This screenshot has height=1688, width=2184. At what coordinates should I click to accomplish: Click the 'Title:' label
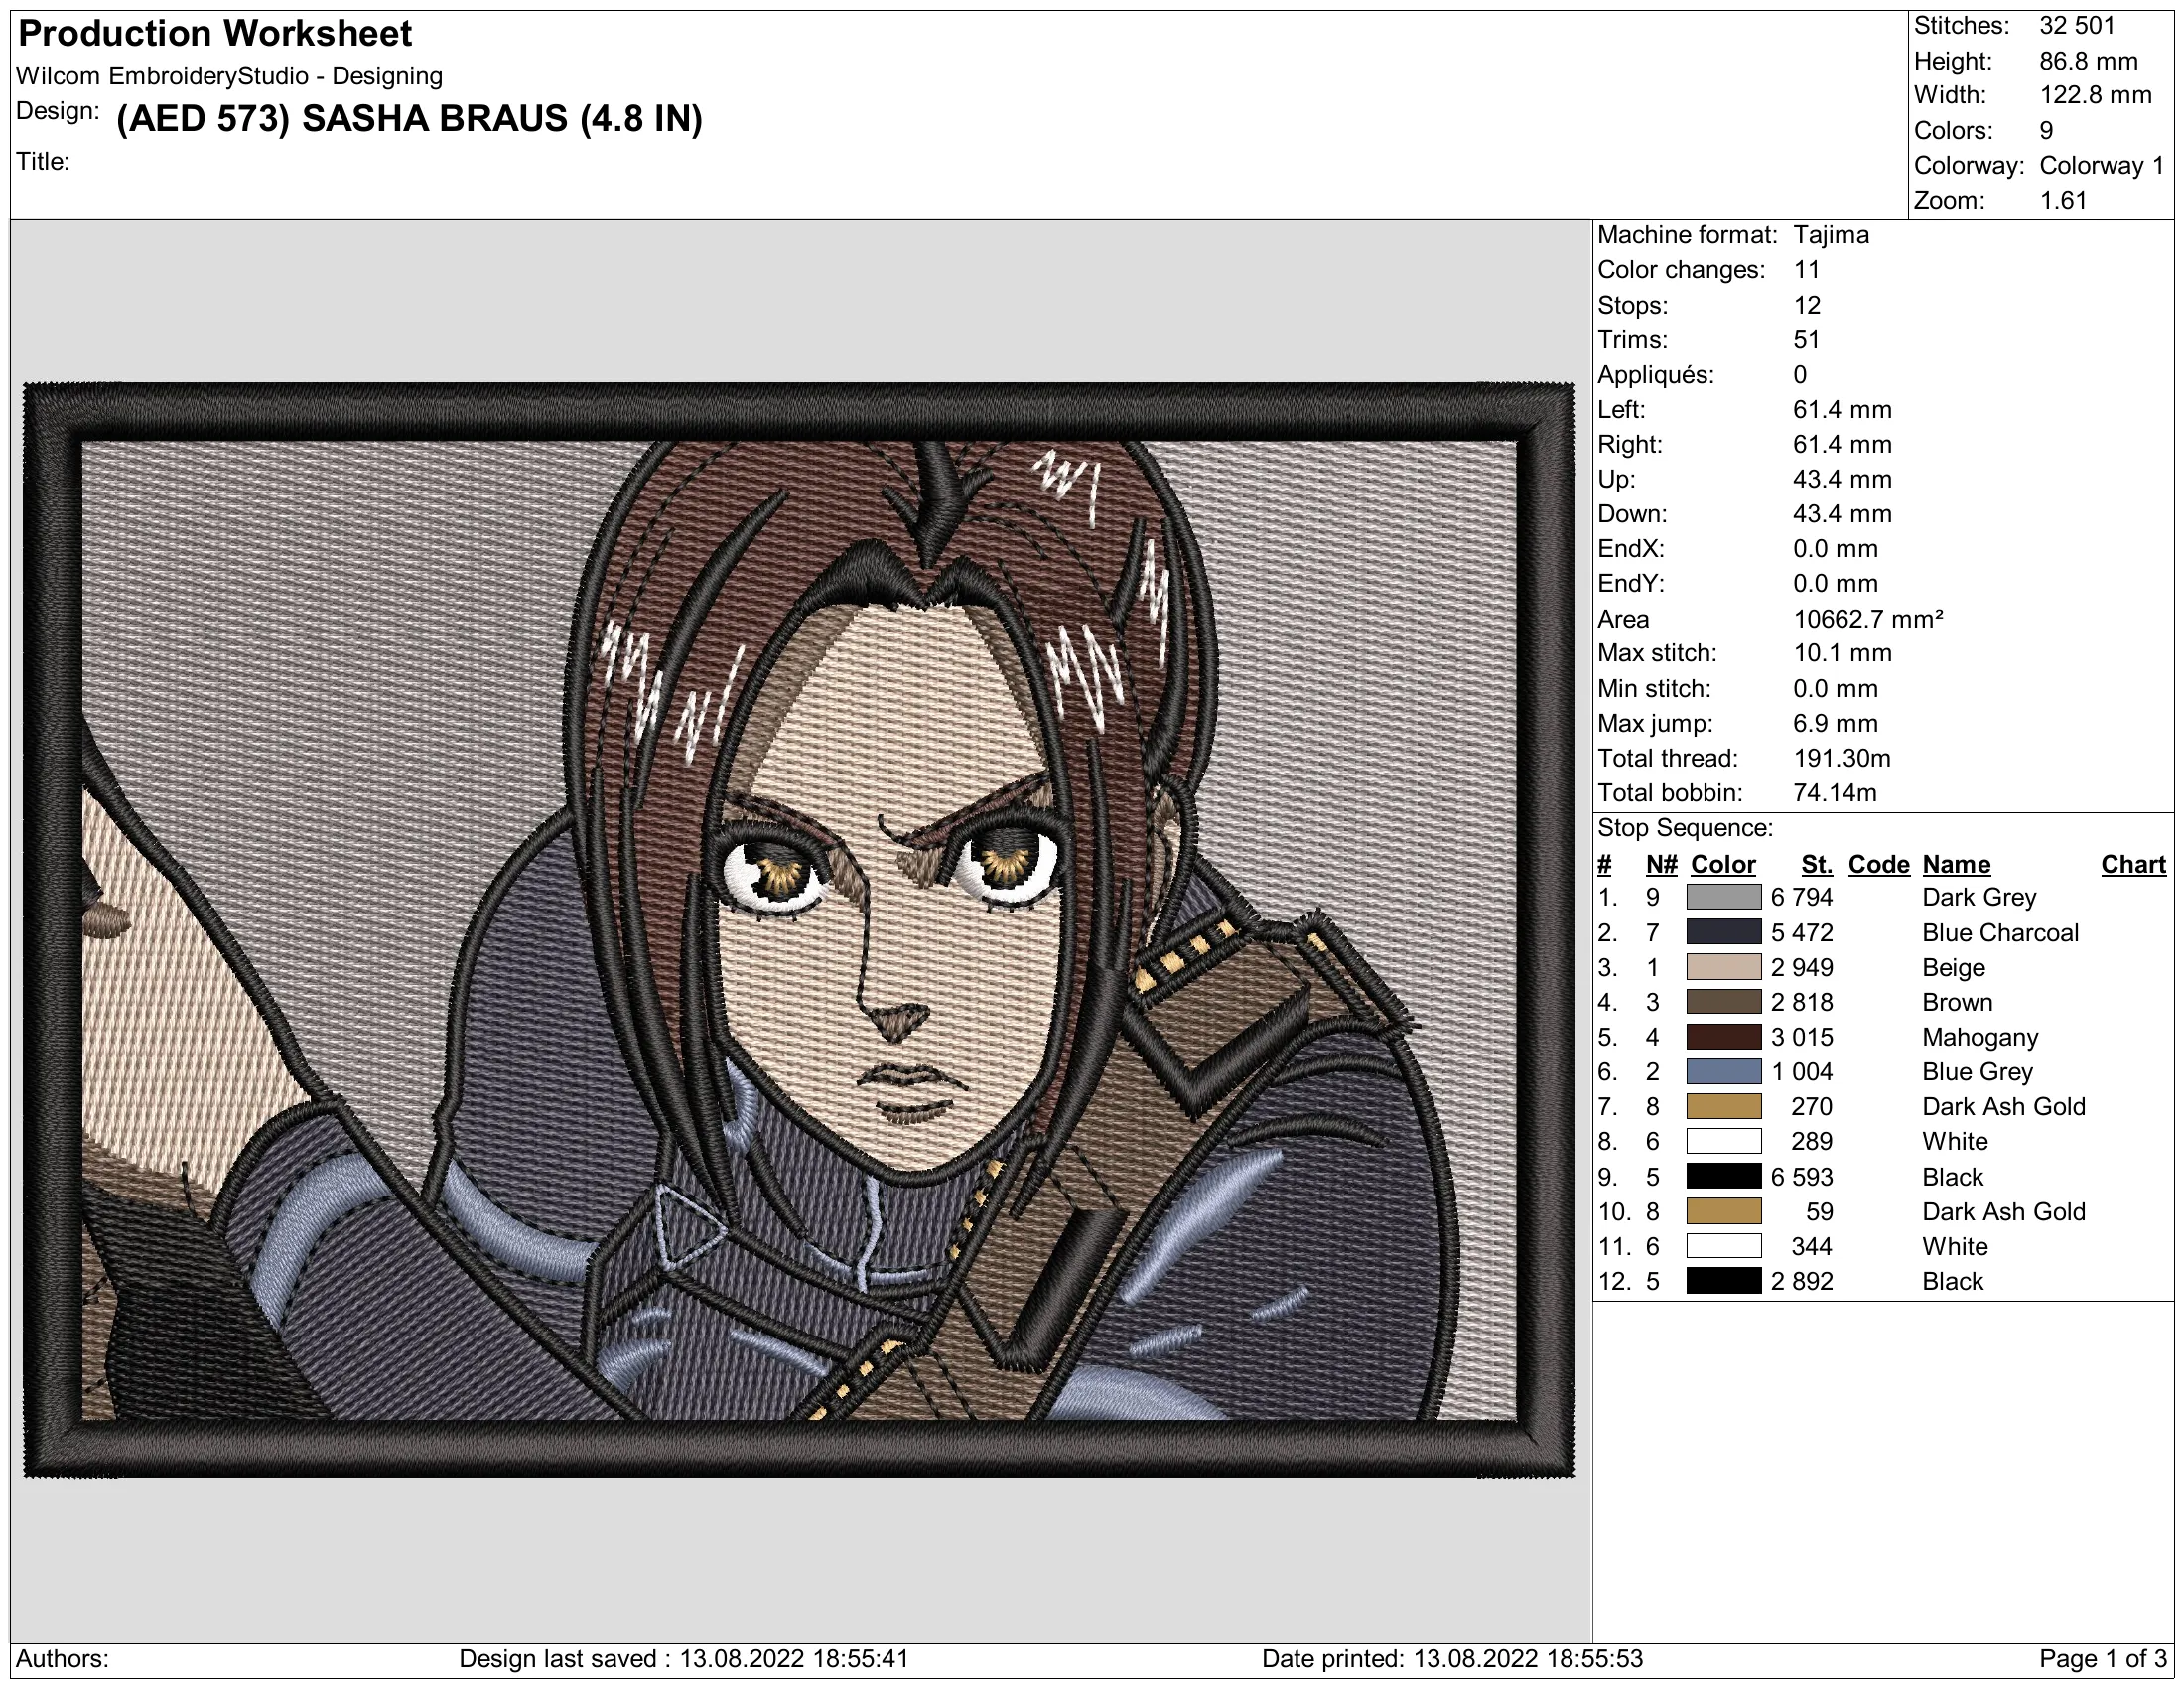pyautogui.click(x=43, y=162)
